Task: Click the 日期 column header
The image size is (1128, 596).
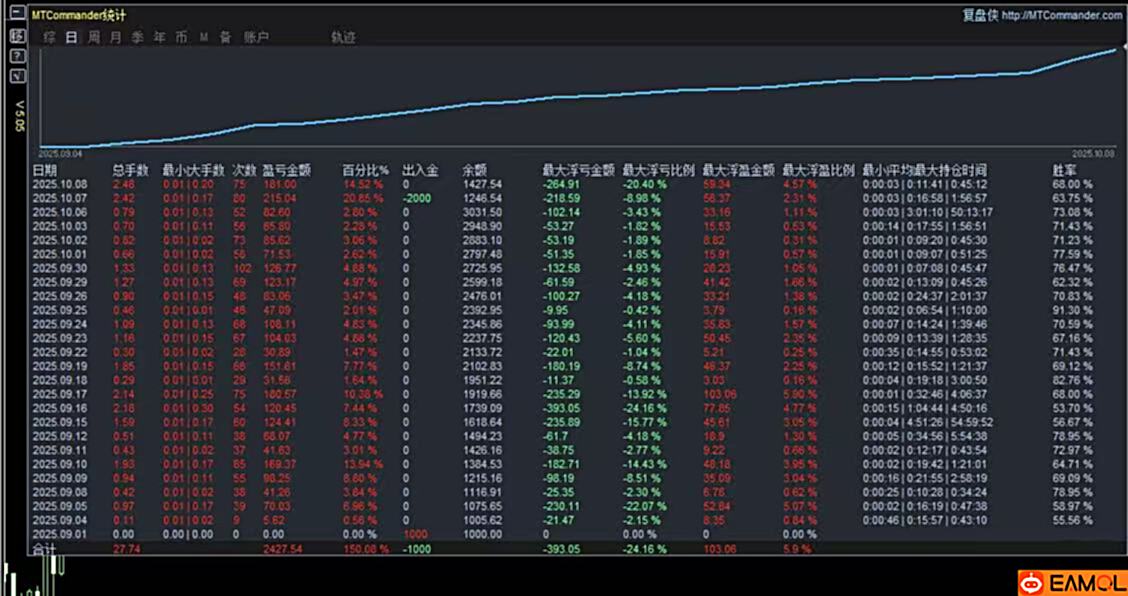Action: click(46, 170)
